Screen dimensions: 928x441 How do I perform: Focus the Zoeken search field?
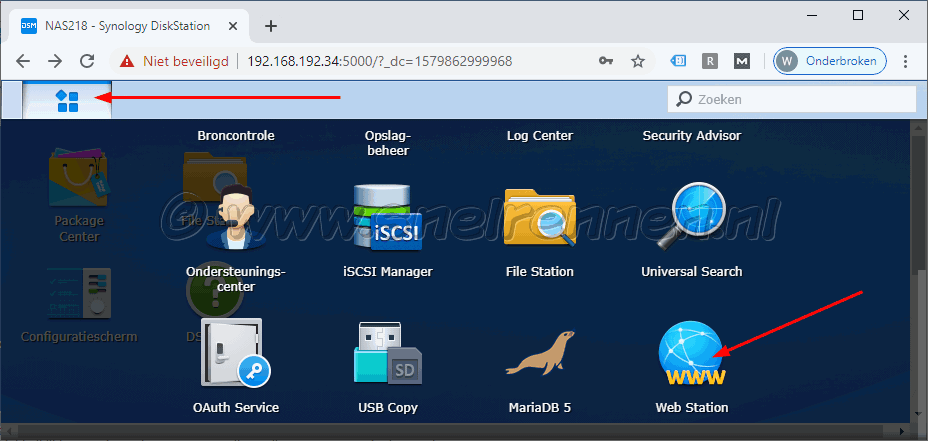pyautogui.click(x=792, y=99)
